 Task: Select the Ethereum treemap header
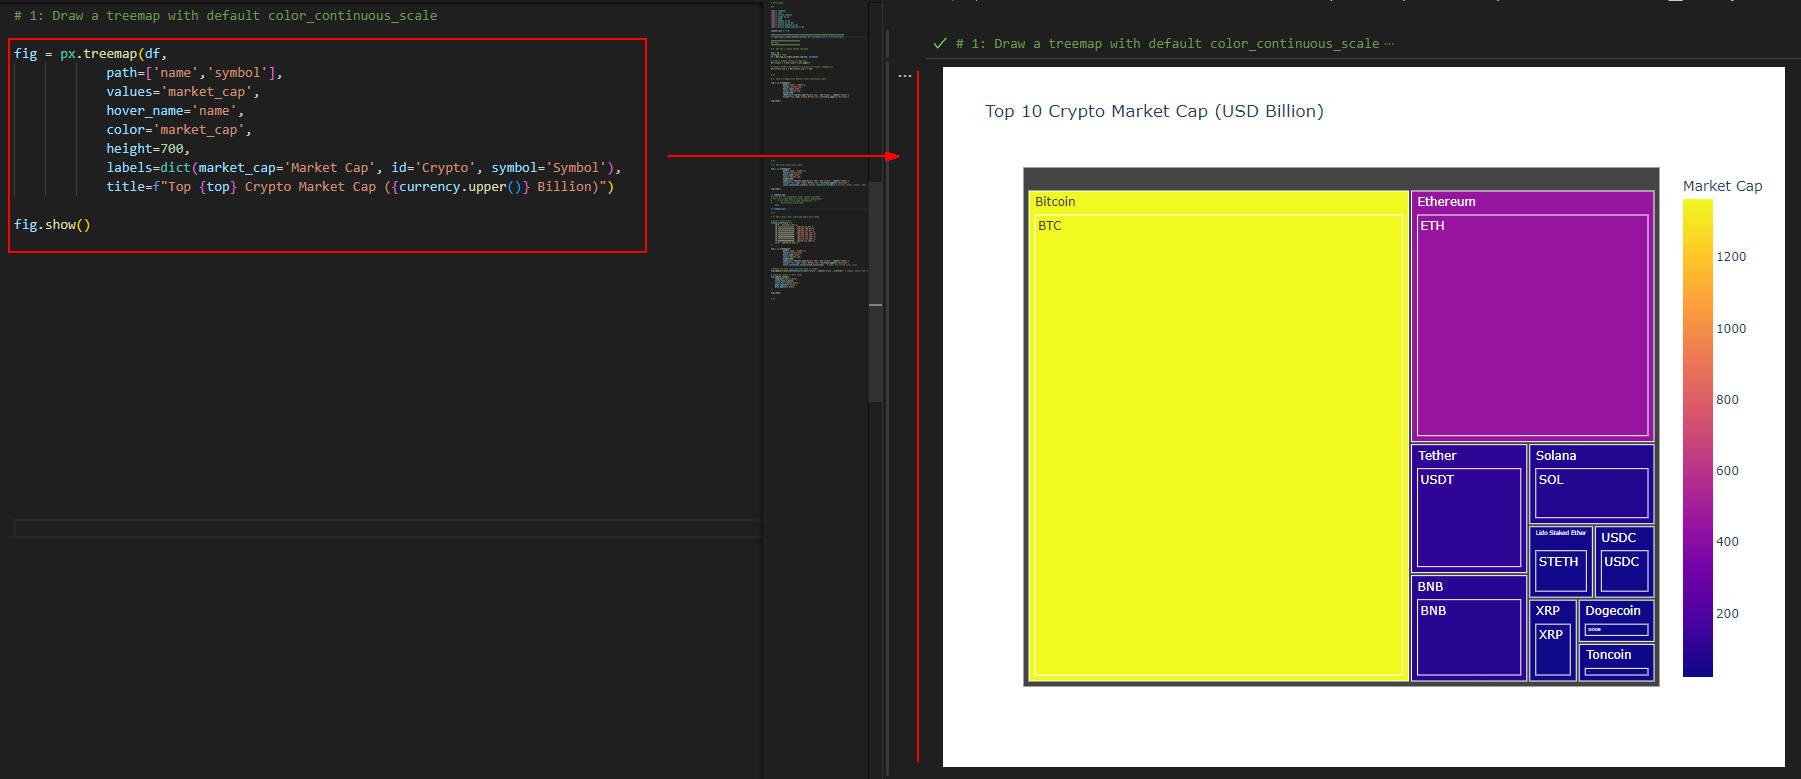1532,201
